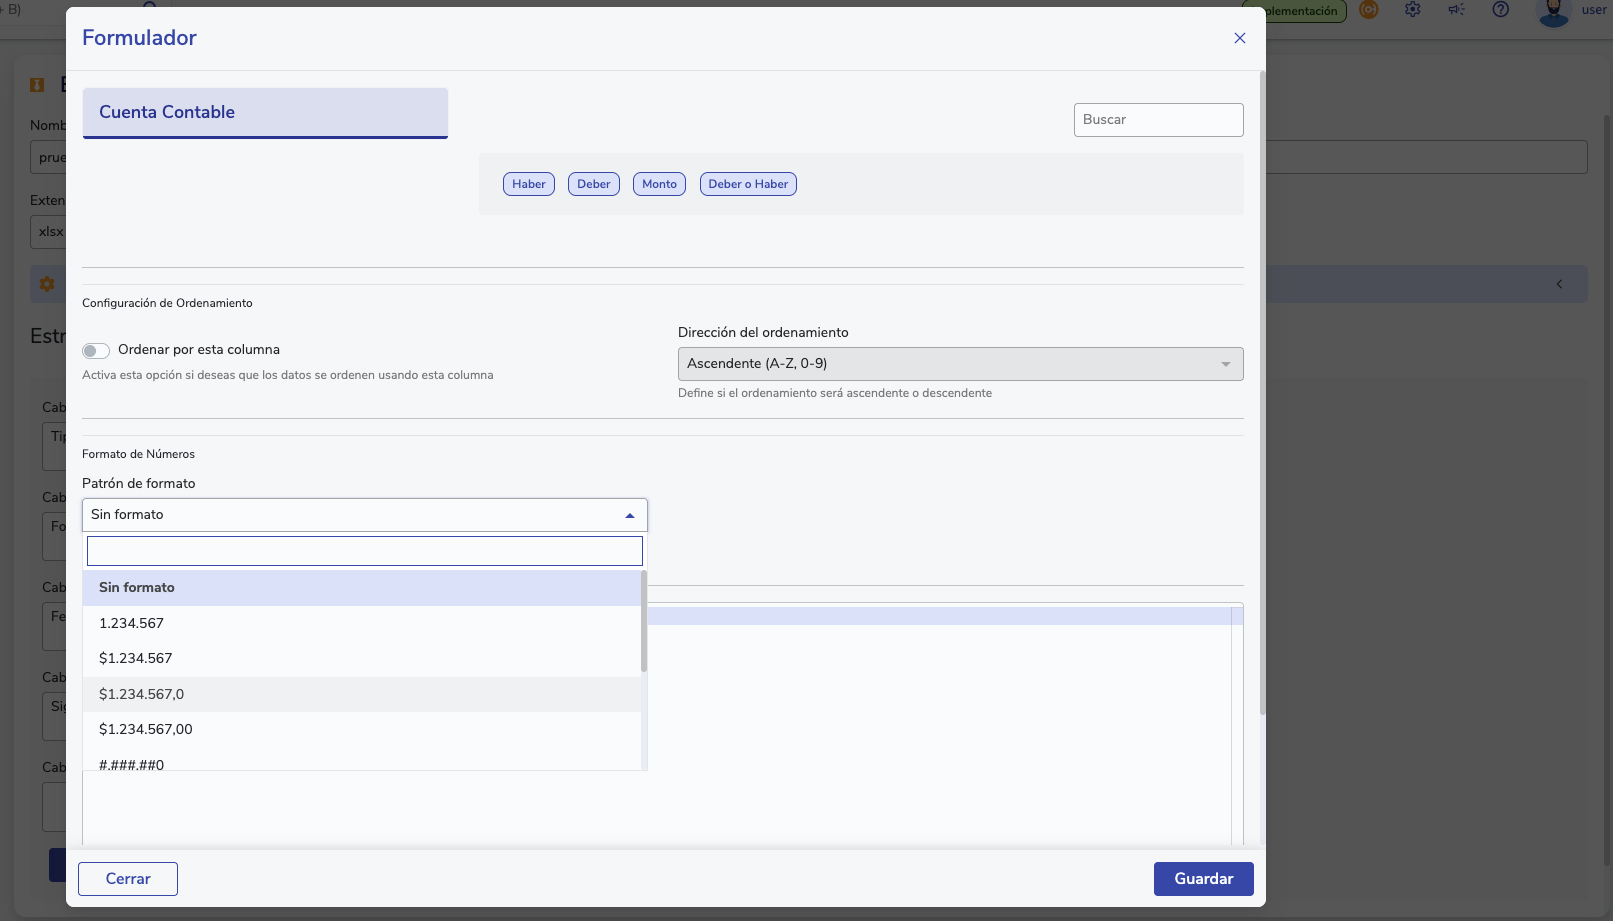This screenshot has height=921, width=1613.
Task: Enable "Ordenar por esta columna" switch
Action: [96, 350]
